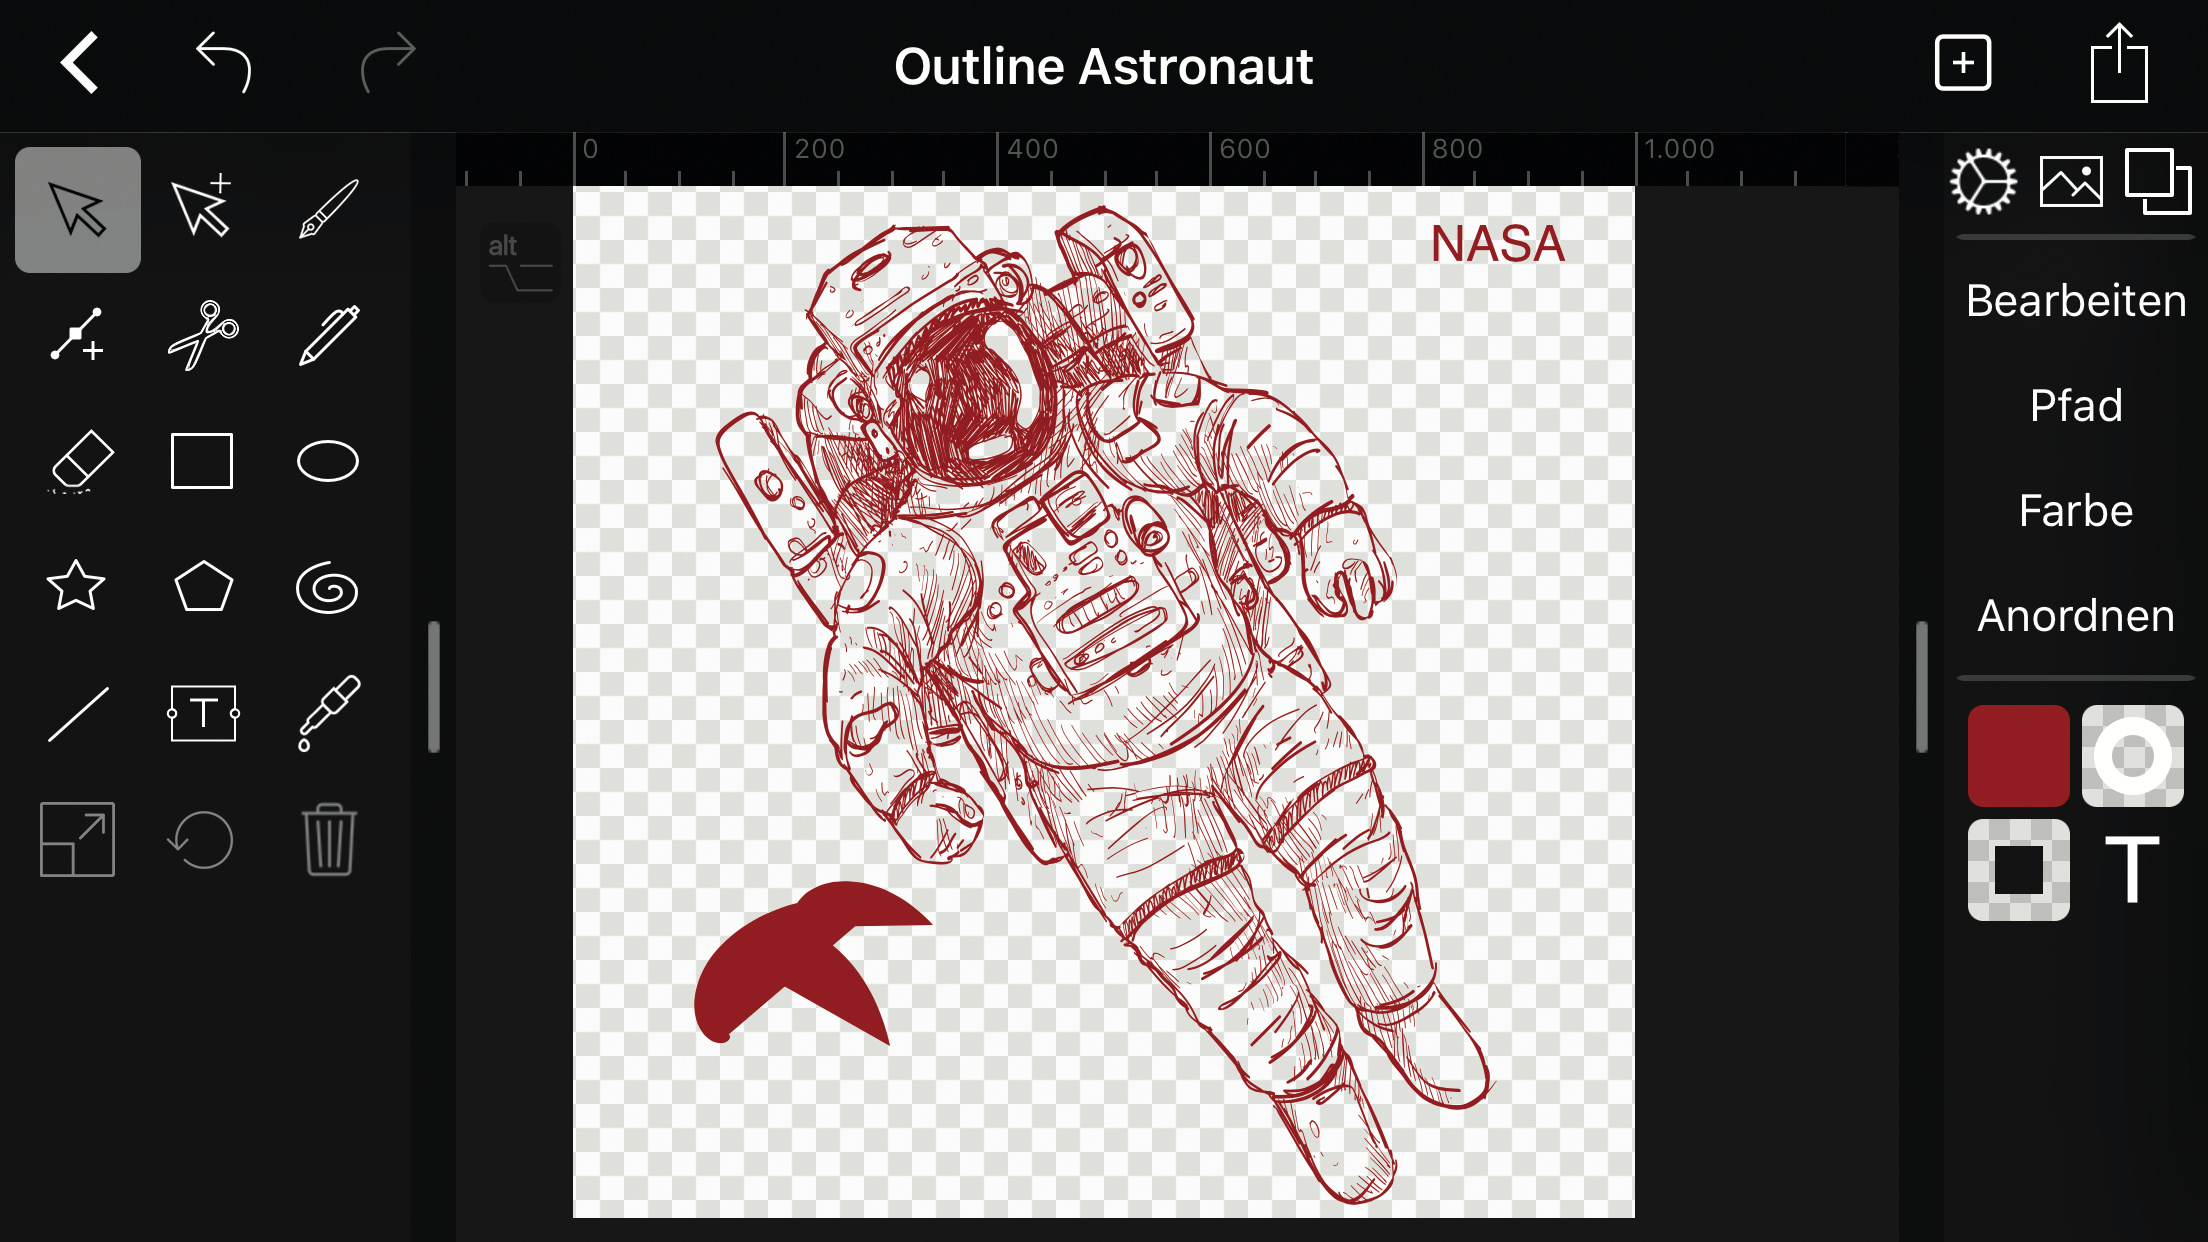Select the Add Node tool
Viewport: 2208px width, 1242px height.
coord(77,336)
